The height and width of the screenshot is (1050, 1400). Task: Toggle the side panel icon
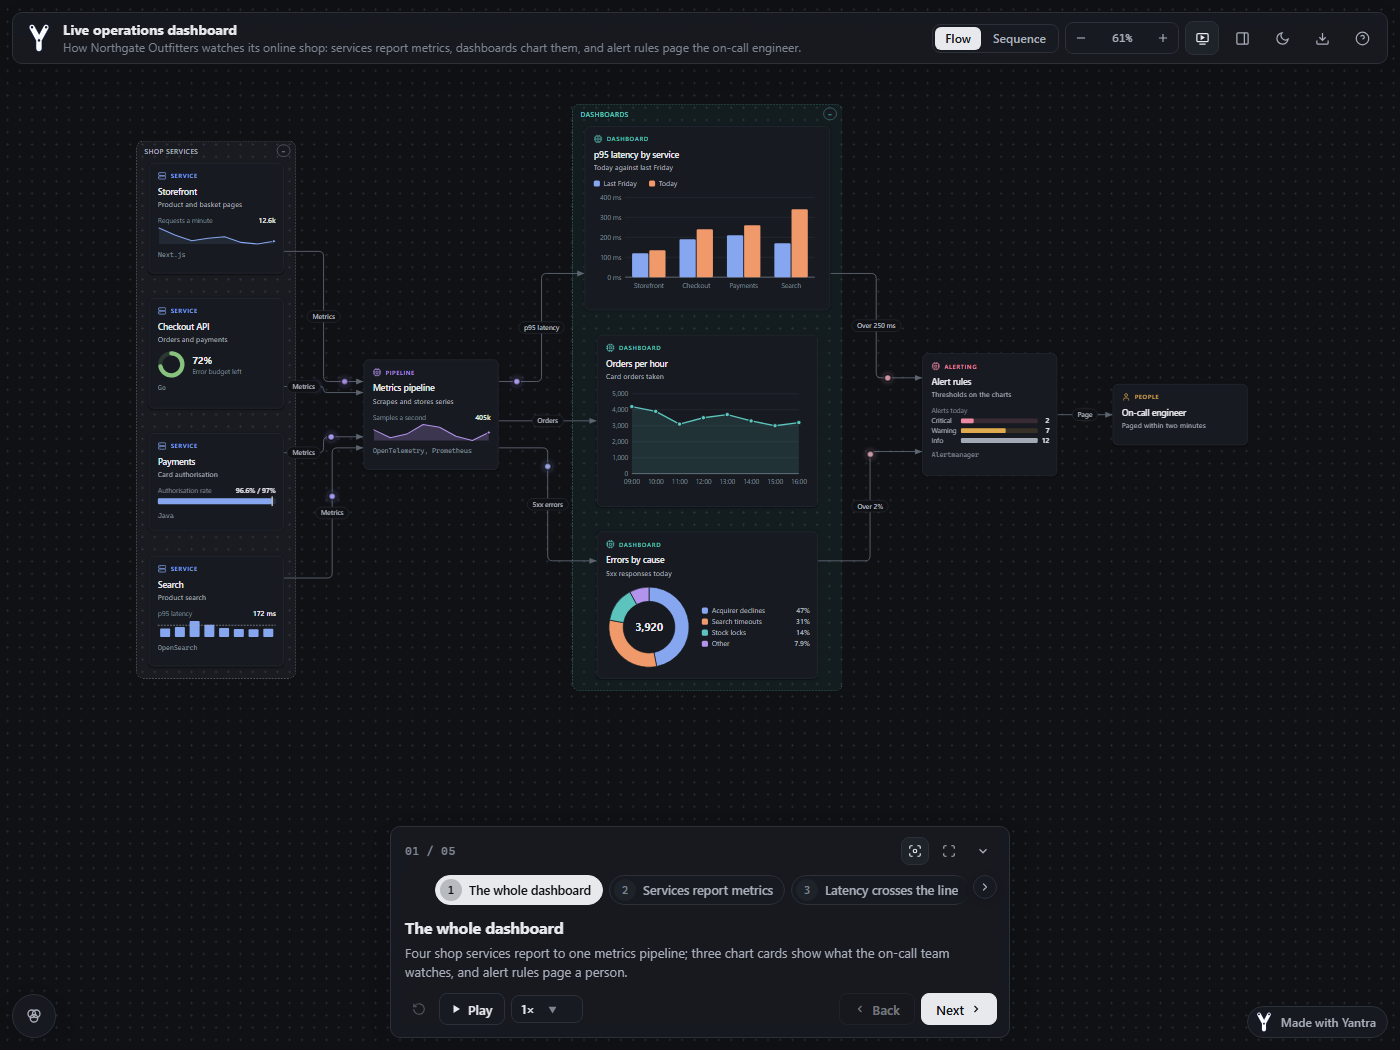tap(1242, 38)
